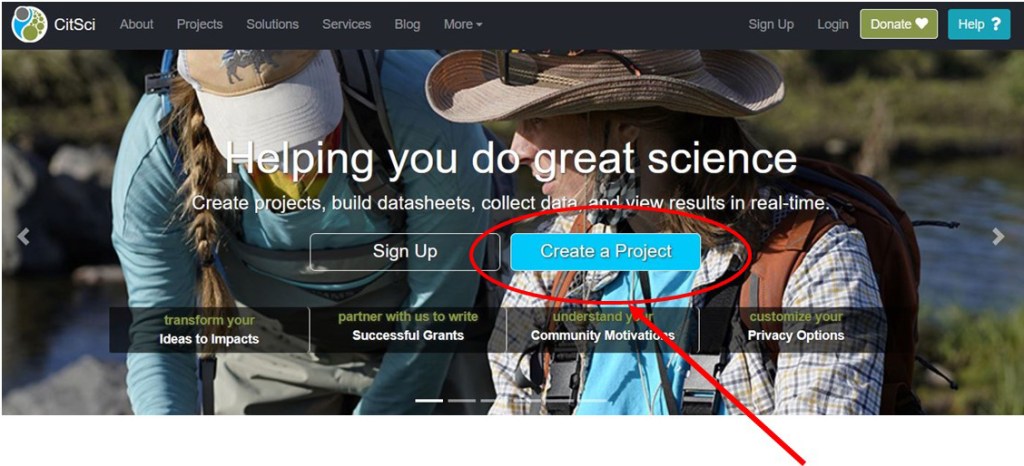
Task: Click the heart Donate button
Action: [899, 24]
